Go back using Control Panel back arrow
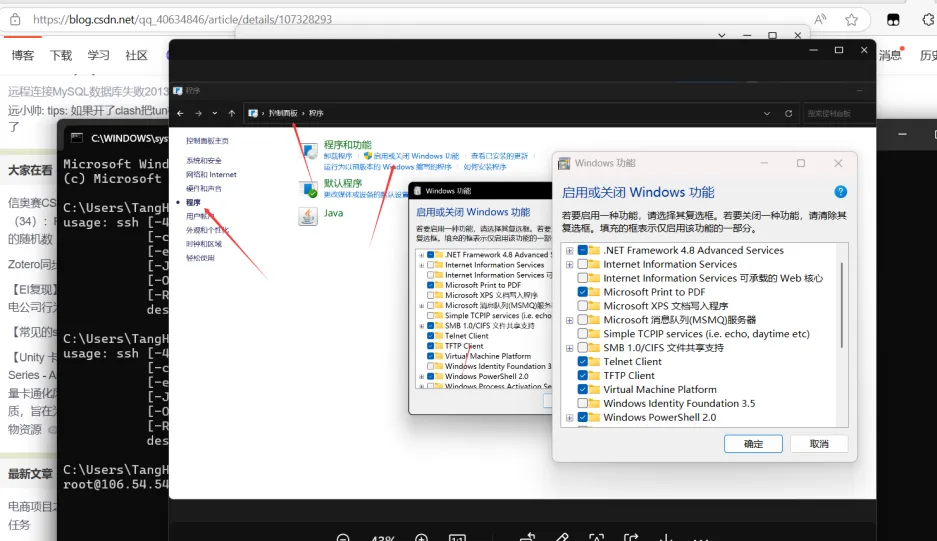This screenshot has width=937, height=541. tap(180, 113)
